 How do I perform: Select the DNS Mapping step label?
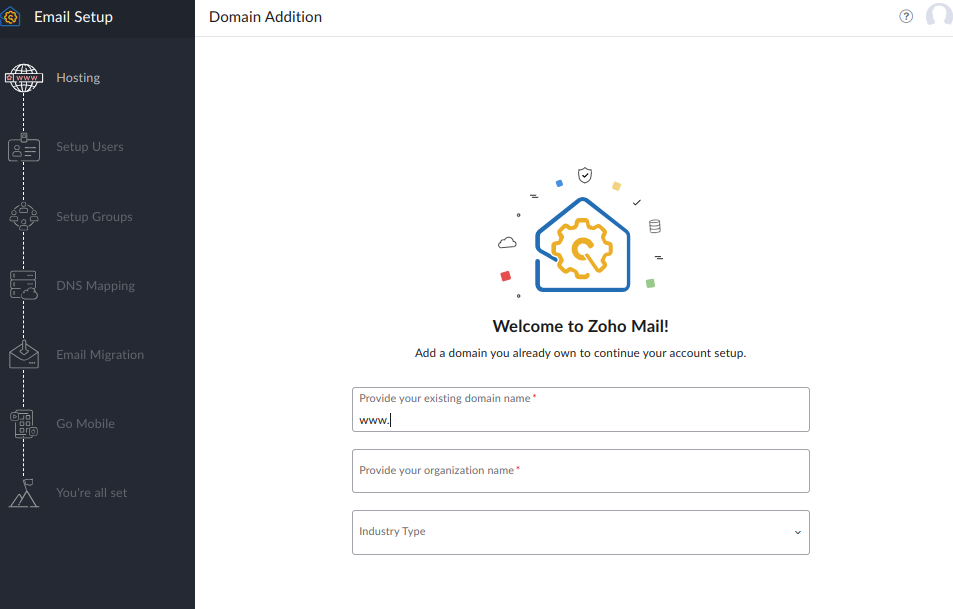[95, 286]
